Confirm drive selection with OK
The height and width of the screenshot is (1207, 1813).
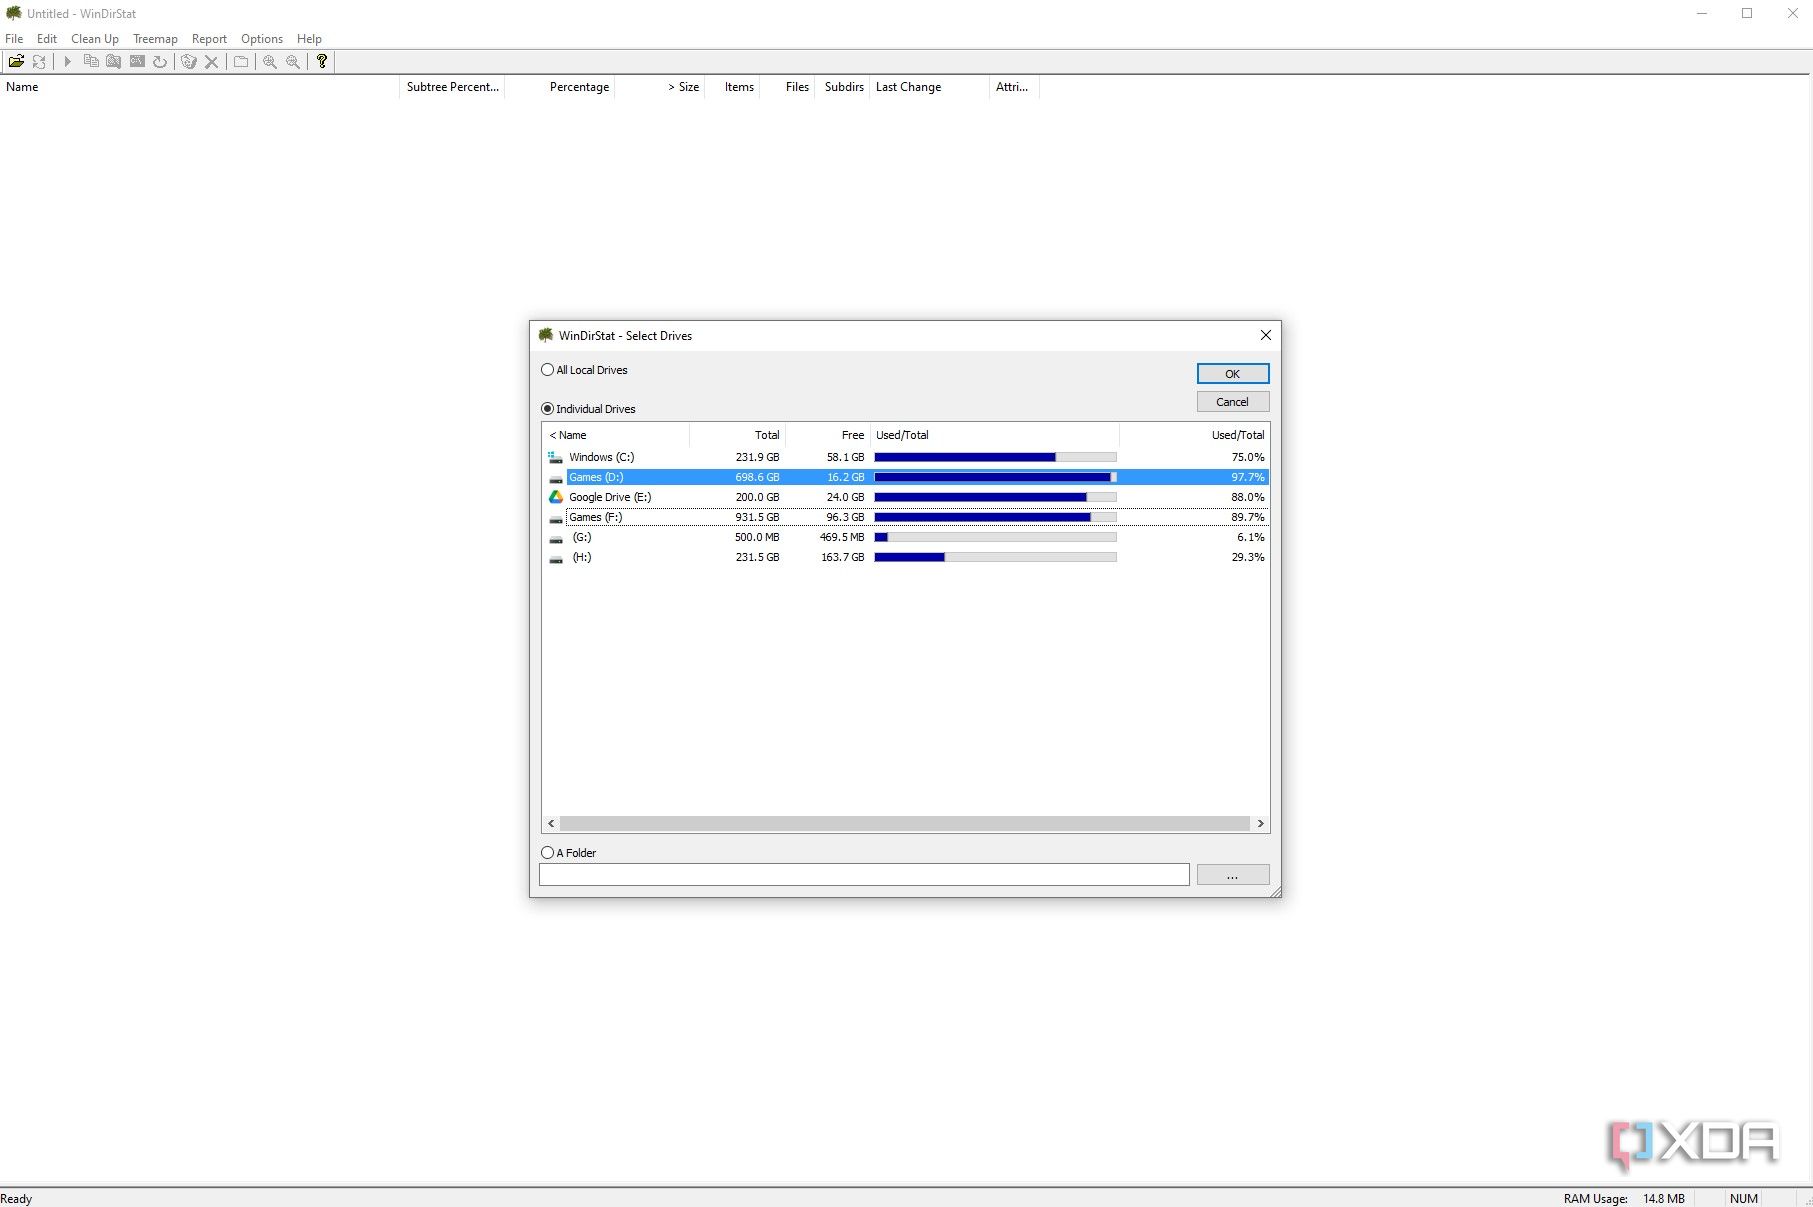pos(1233,373)
